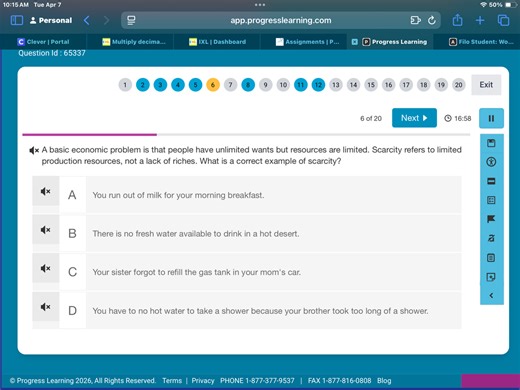Go to current question 6 bubble
Image resolution: width=520 pixels, height=390 pixels.
tap(213, 85)
